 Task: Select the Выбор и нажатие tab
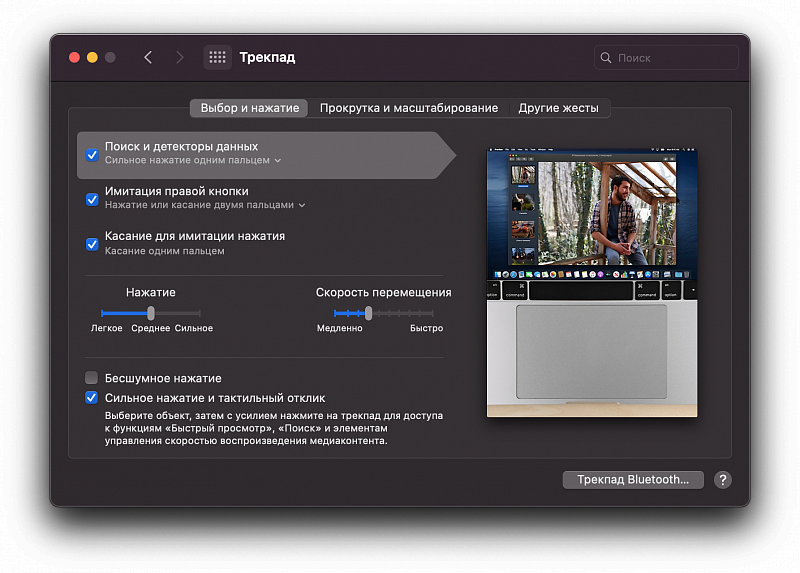coord(249,108)
